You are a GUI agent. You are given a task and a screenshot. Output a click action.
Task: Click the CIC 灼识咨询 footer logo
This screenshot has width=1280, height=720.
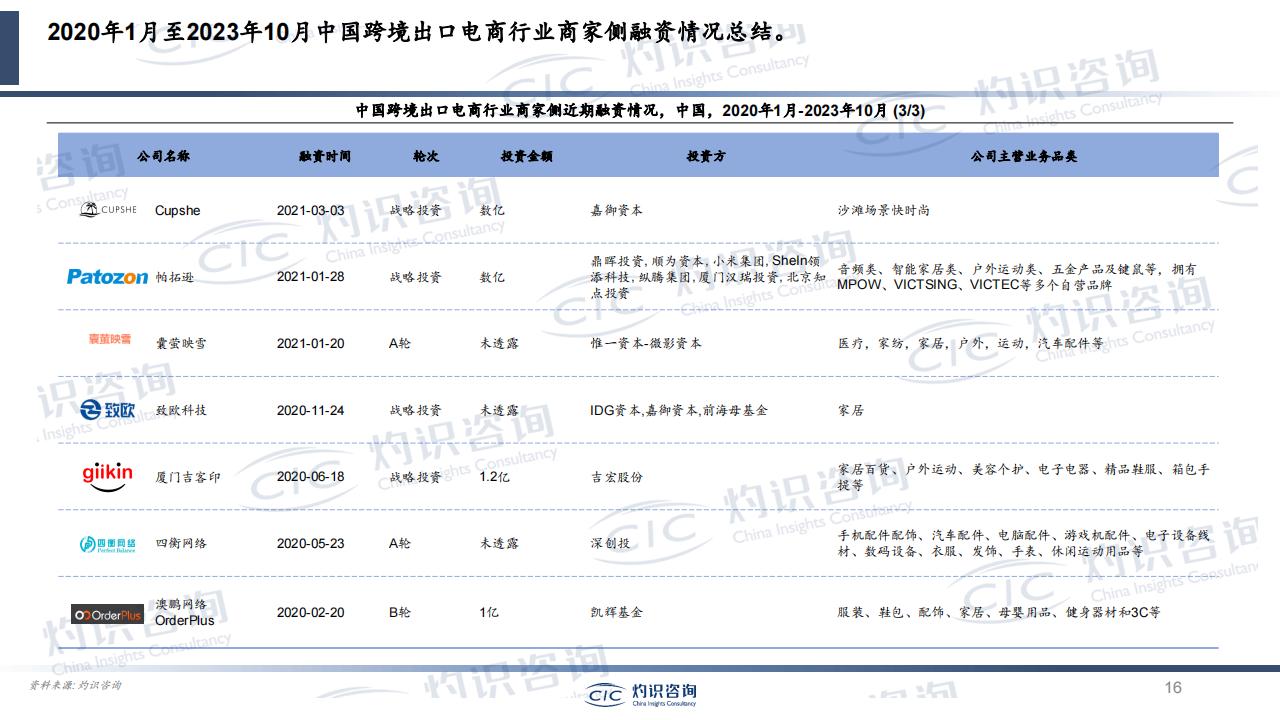tap(640, 694)
